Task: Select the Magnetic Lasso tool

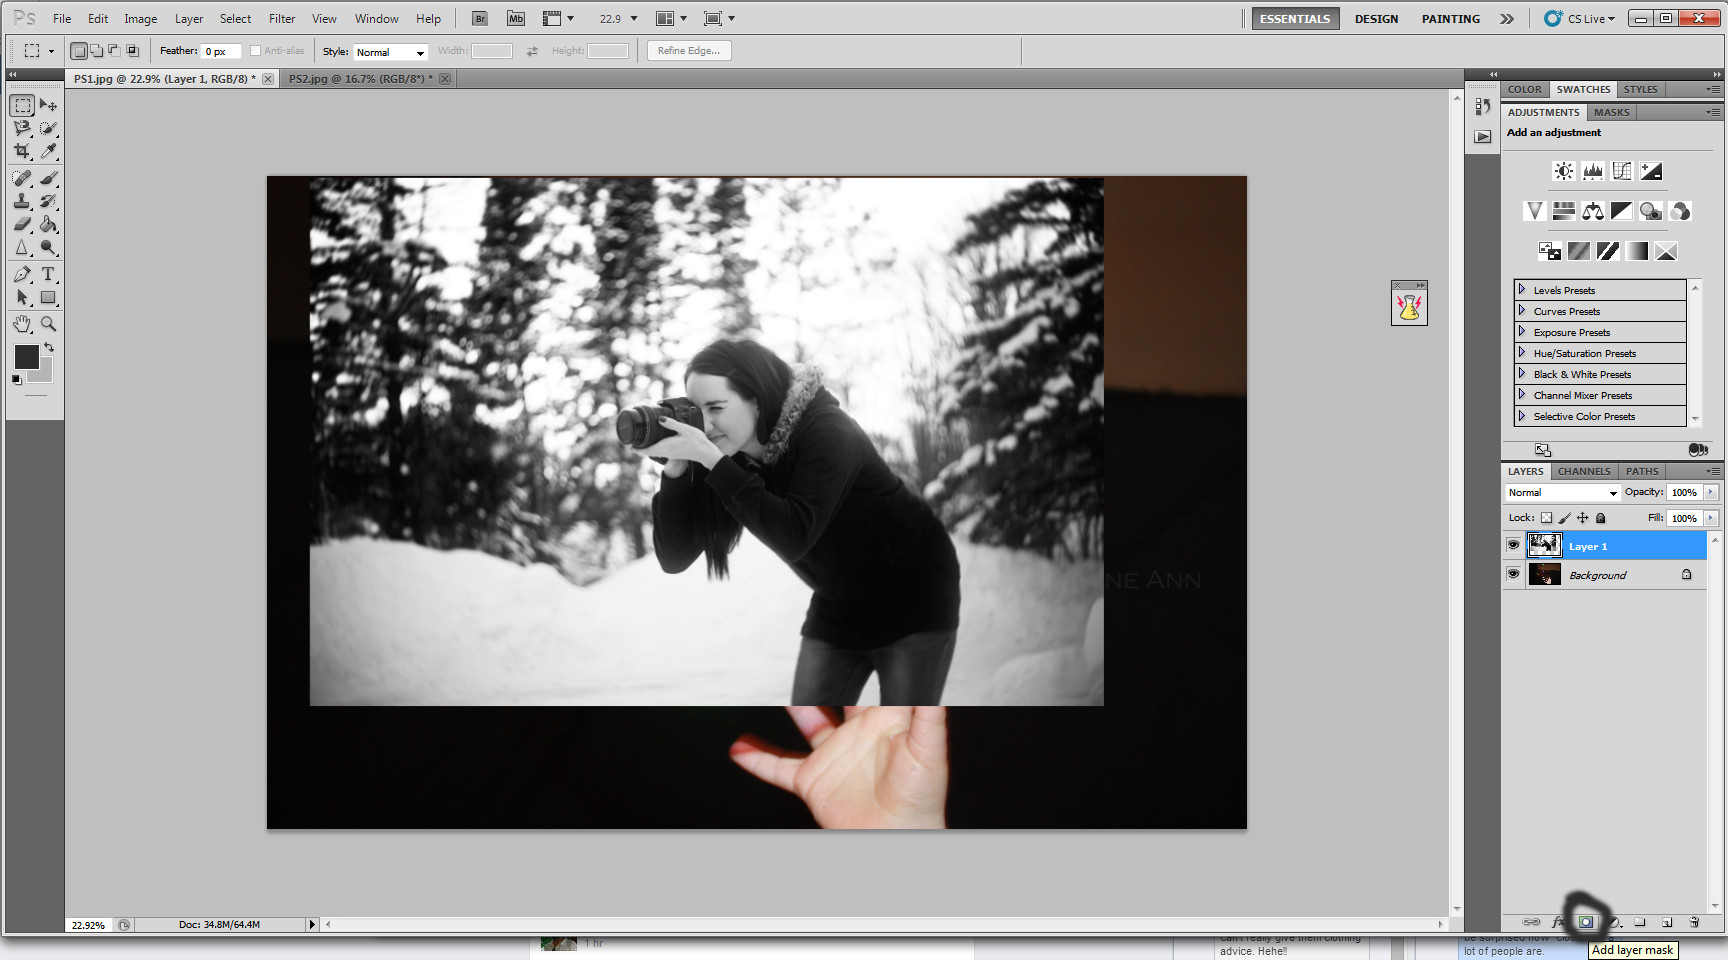Action: click(22, 128)
